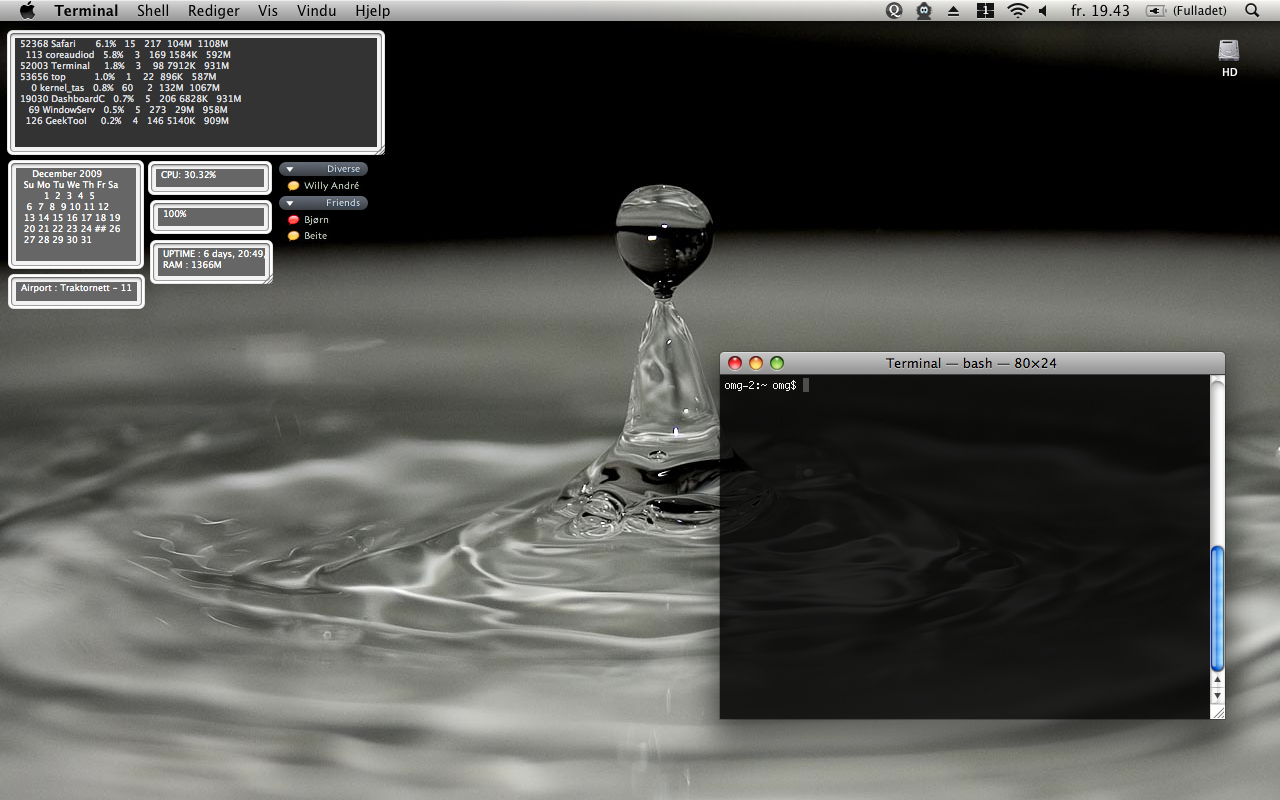The image size is (1280, 800).
Task: Minimize Terminal with the yellow button
Action: pos(756,363)
